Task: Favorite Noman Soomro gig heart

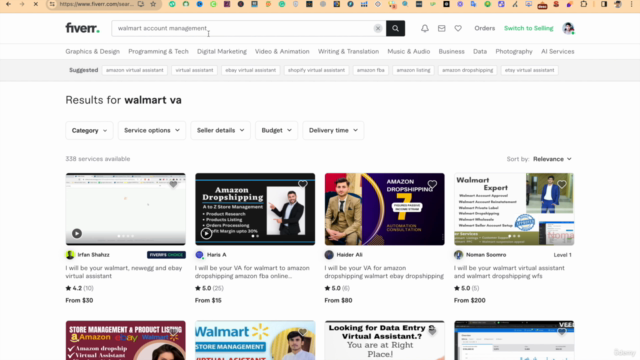Action: coord(562,184)
